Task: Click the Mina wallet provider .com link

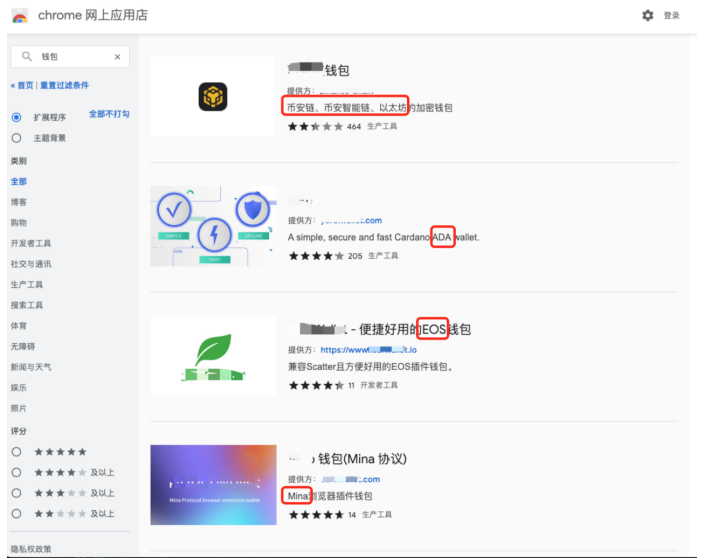Action: coord(351,479)
